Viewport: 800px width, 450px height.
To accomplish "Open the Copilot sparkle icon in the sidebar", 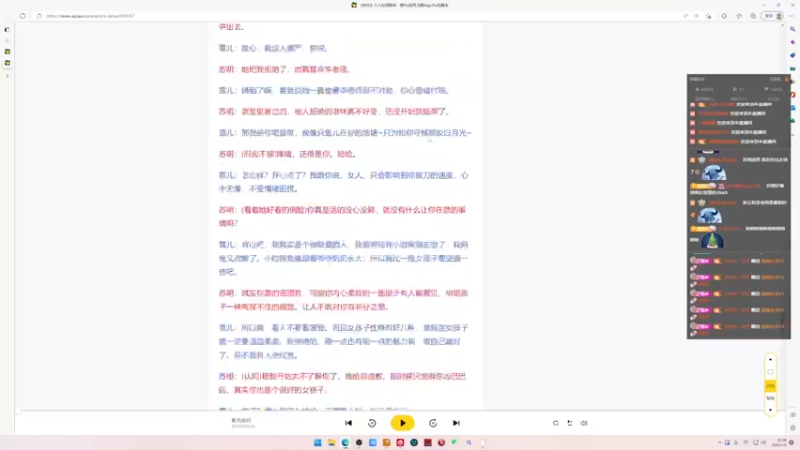I will (792, 42).
